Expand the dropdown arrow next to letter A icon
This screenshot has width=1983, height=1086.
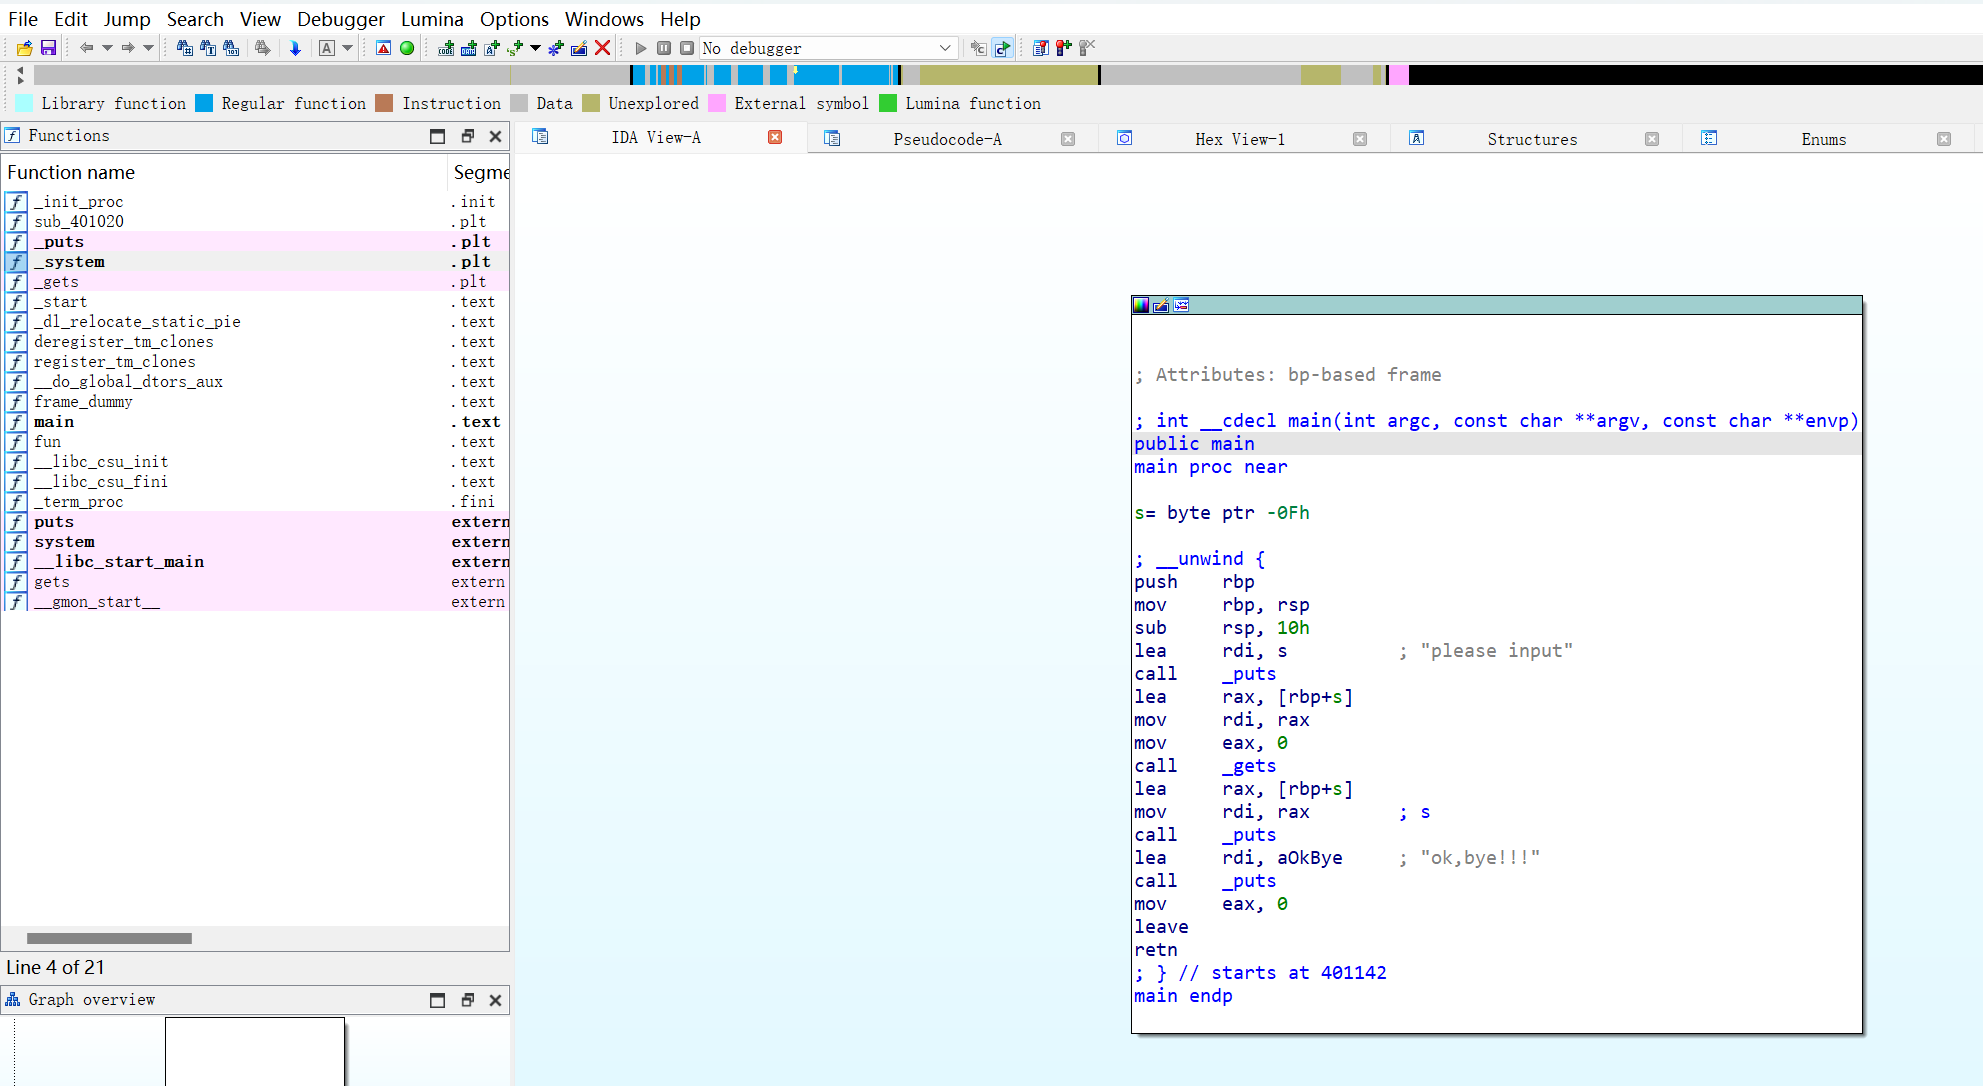347,47
